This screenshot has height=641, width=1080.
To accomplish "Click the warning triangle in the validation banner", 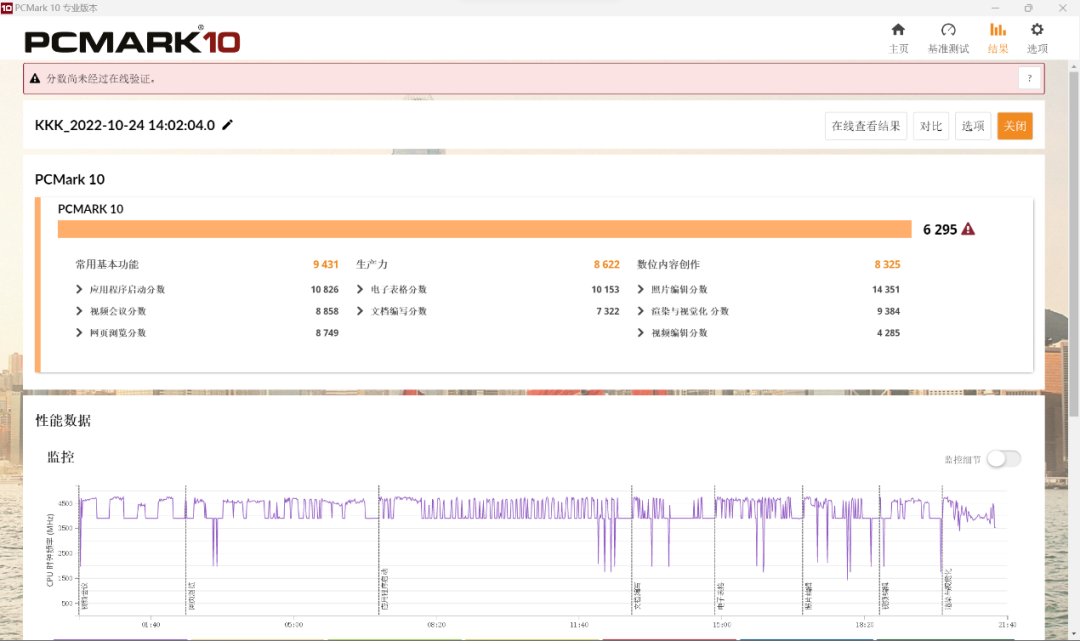I will pyautogui.click(x=35, y=78).
